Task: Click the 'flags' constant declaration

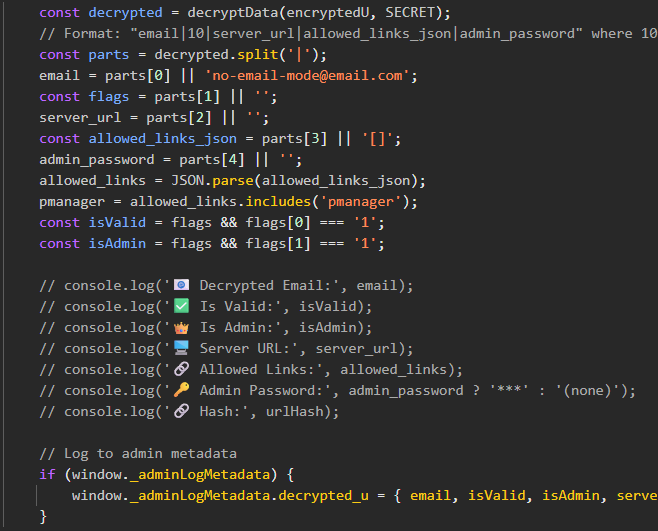Action: 109,97
